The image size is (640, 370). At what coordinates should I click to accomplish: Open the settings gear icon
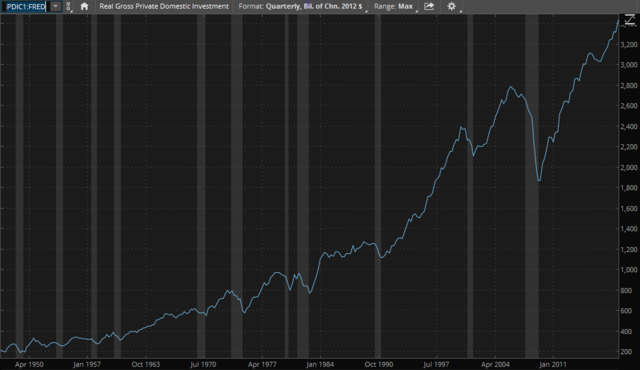[x=451, y=7]
